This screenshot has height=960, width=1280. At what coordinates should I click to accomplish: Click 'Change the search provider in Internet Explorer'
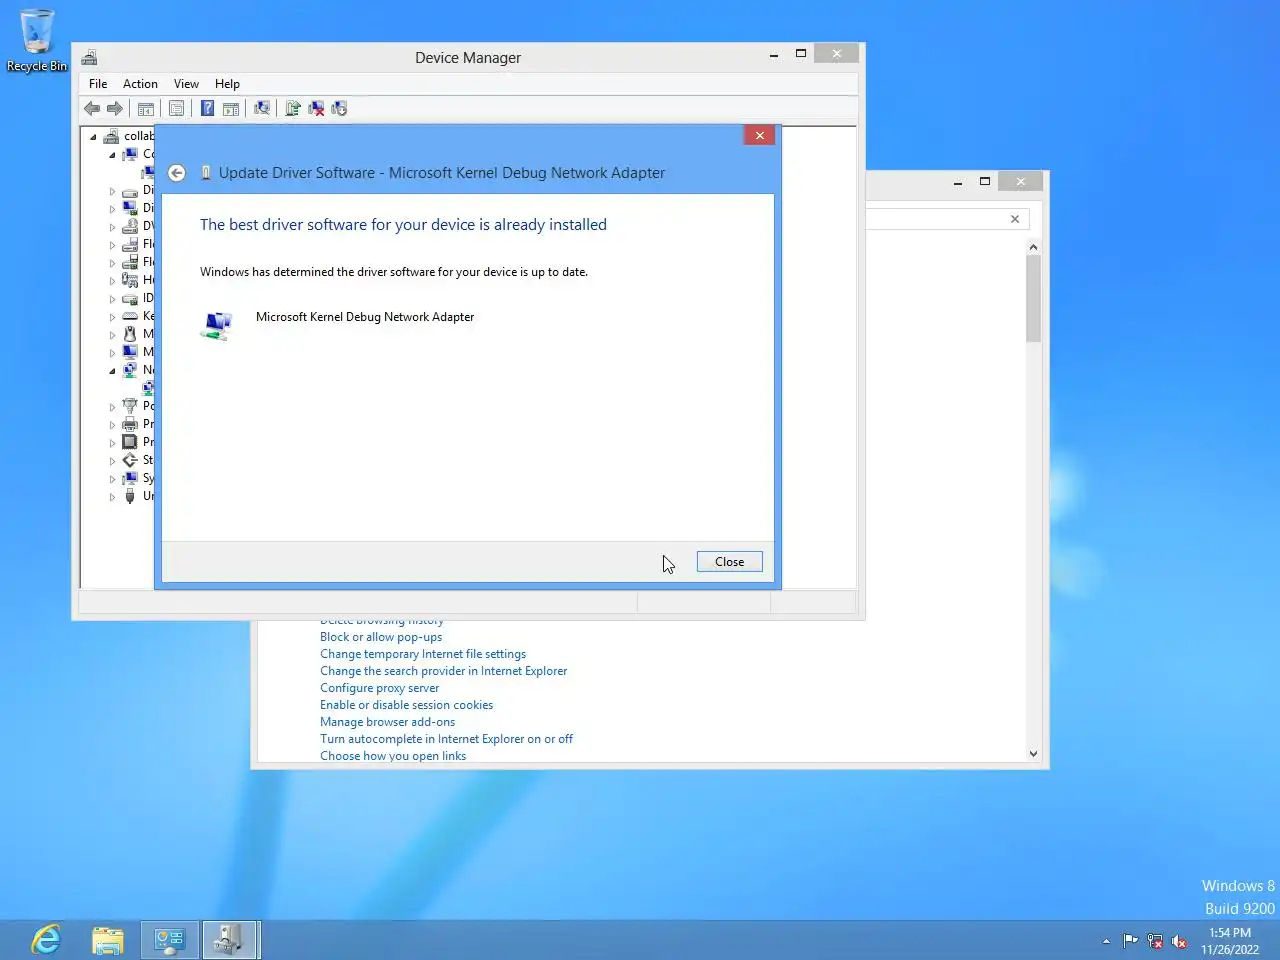(x=443, y=671)
